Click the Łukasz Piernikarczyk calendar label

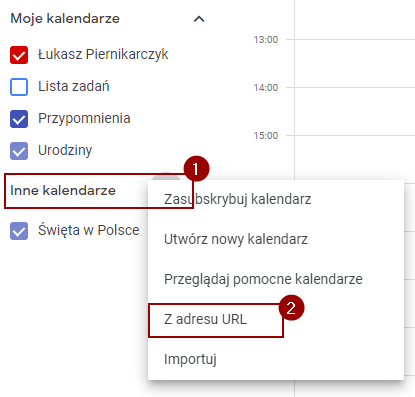pos(103,54)
